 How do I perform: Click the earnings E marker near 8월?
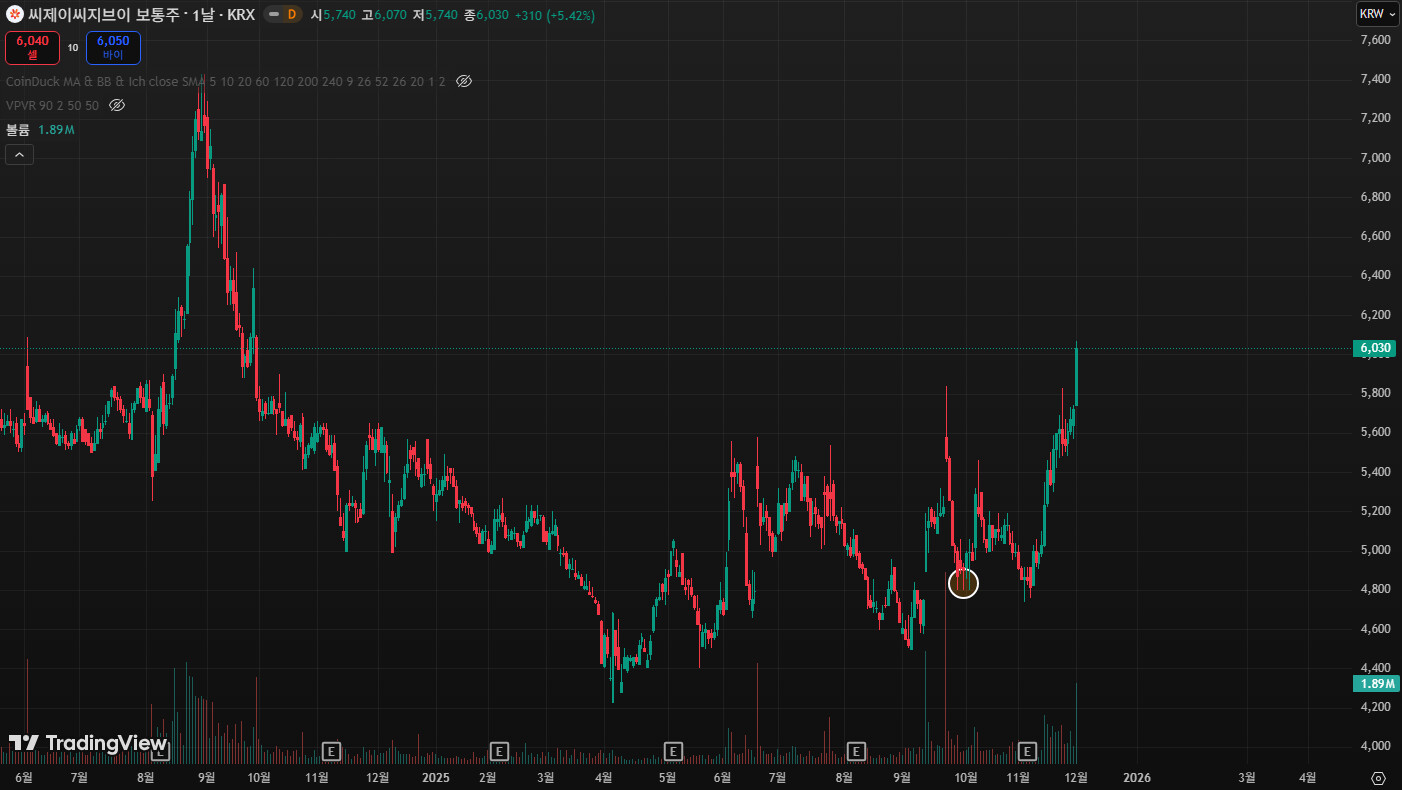click(x=856, y=750)
